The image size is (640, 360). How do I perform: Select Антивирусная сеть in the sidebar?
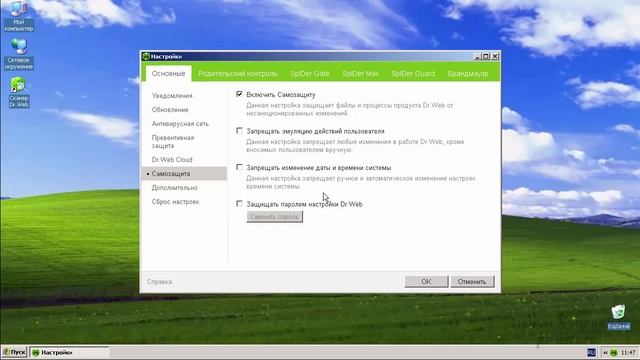point(180,124)
